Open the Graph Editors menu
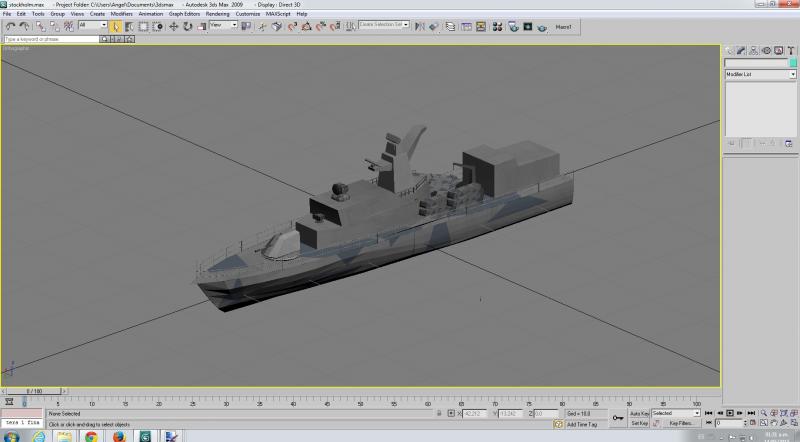800x442 pixels. [x=184, y=14]
